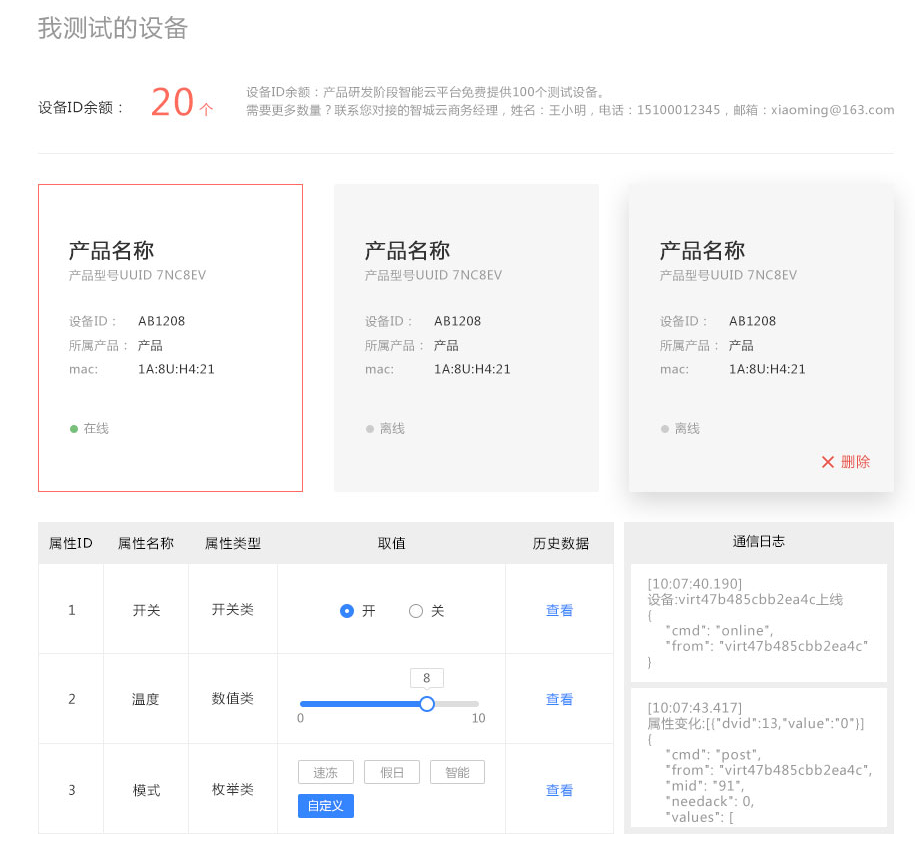Open 查看 history for 模式 attribute

(x=559, y=789)
